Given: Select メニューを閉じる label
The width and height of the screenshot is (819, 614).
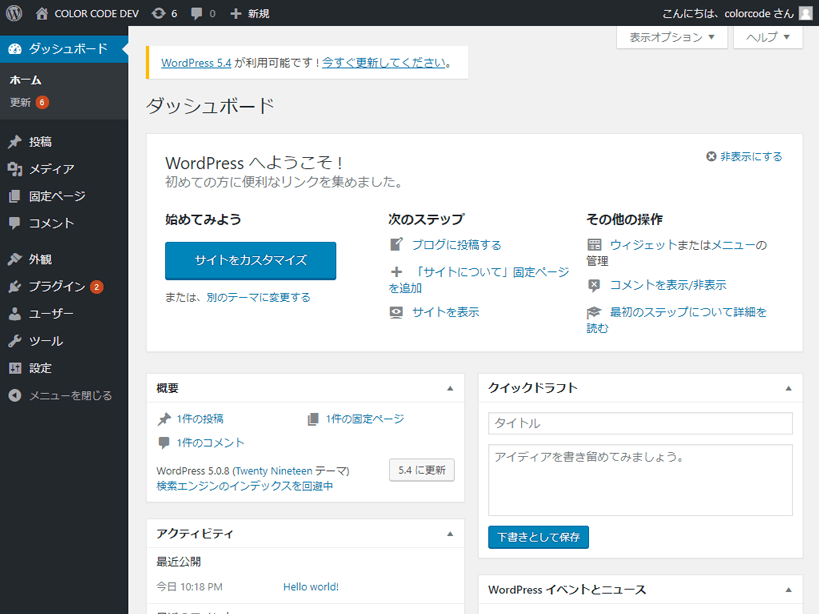Looking at the screenshot, I should tap(71, 395).
